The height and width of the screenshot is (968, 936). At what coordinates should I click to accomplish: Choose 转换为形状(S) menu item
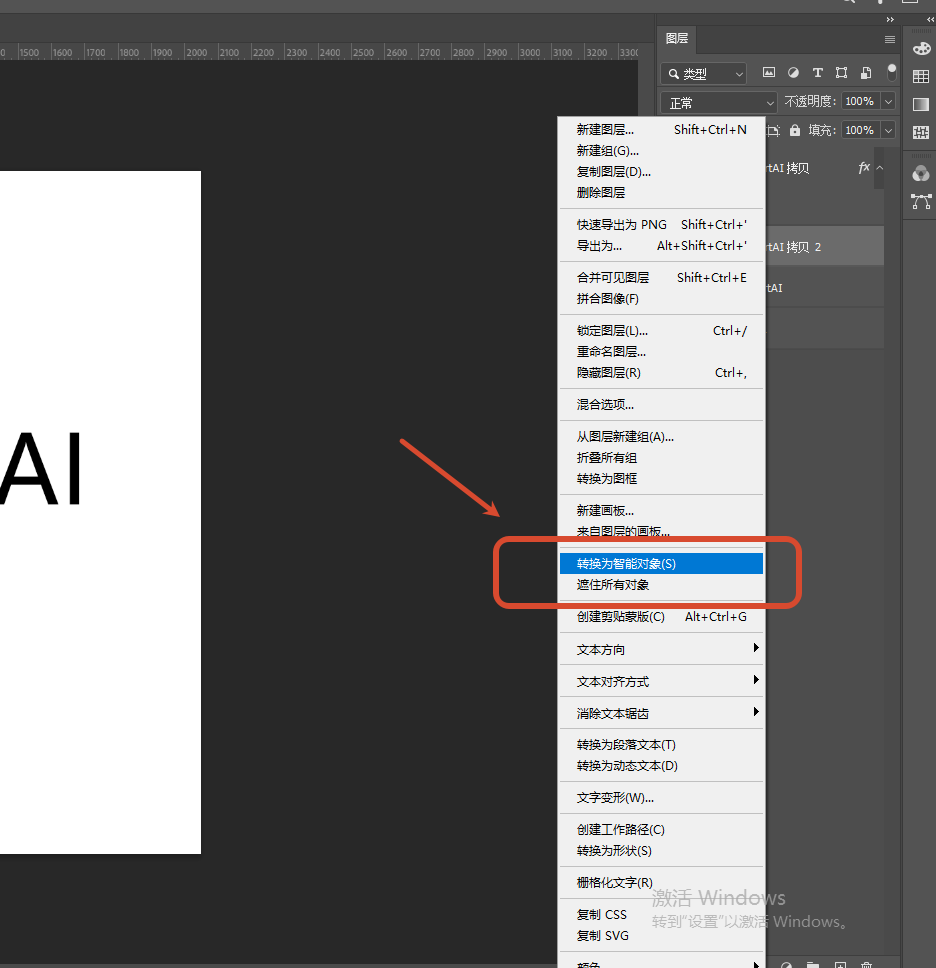pos(661,851)
